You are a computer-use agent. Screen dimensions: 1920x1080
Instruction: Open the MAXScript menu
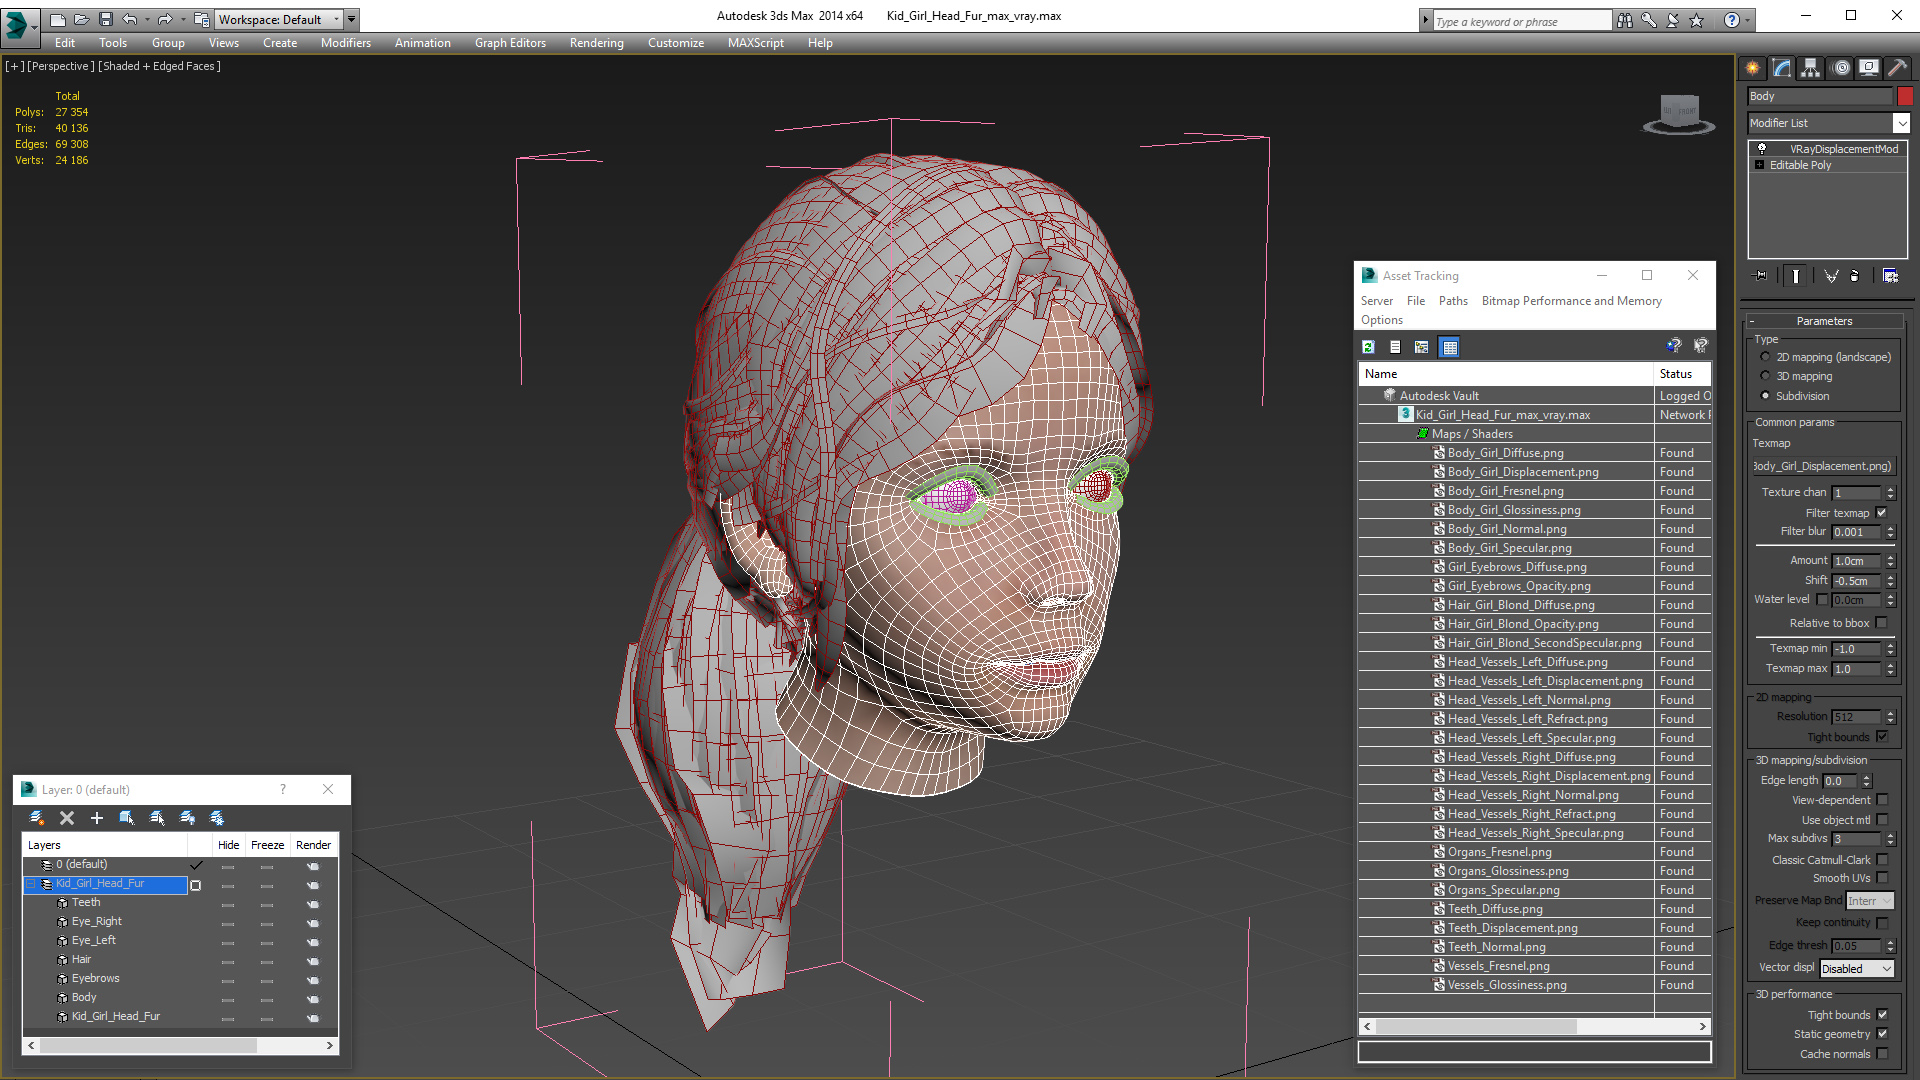(755, 43)
